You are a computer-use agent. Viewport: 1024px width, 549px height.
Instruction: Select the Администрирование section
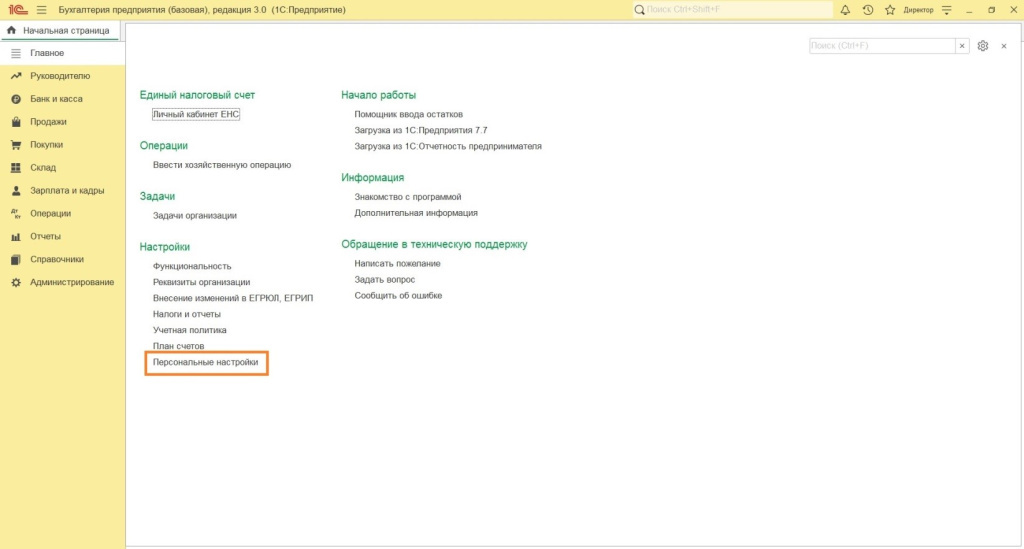72,282
